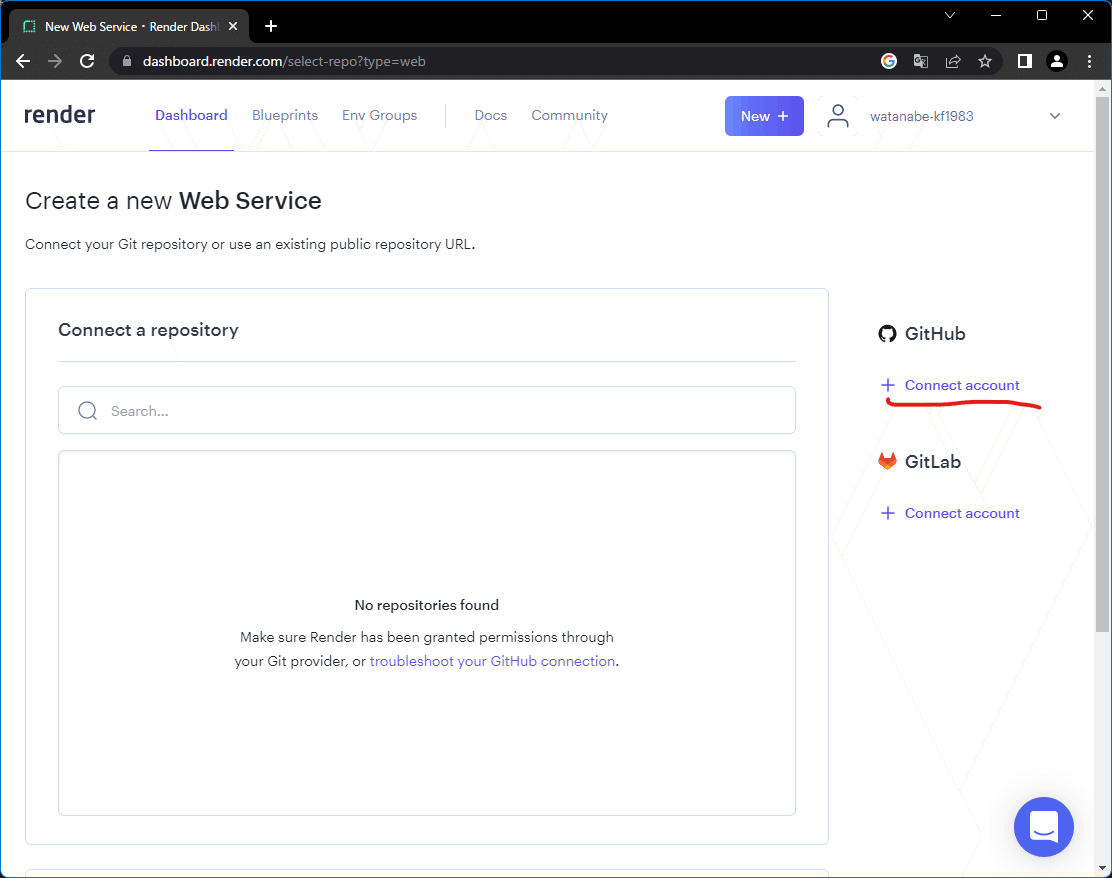Open a new browser tab with plus

point(271,26)
